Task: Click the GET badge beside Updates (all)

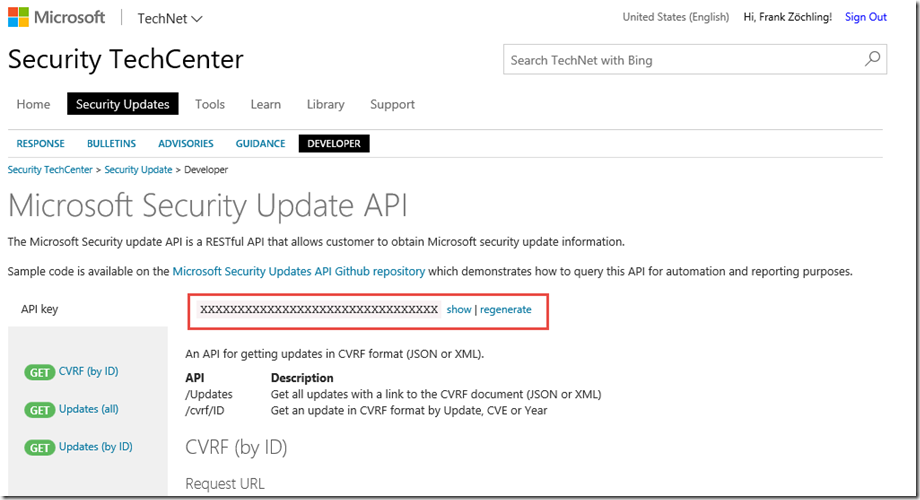Action: (40, 410)
